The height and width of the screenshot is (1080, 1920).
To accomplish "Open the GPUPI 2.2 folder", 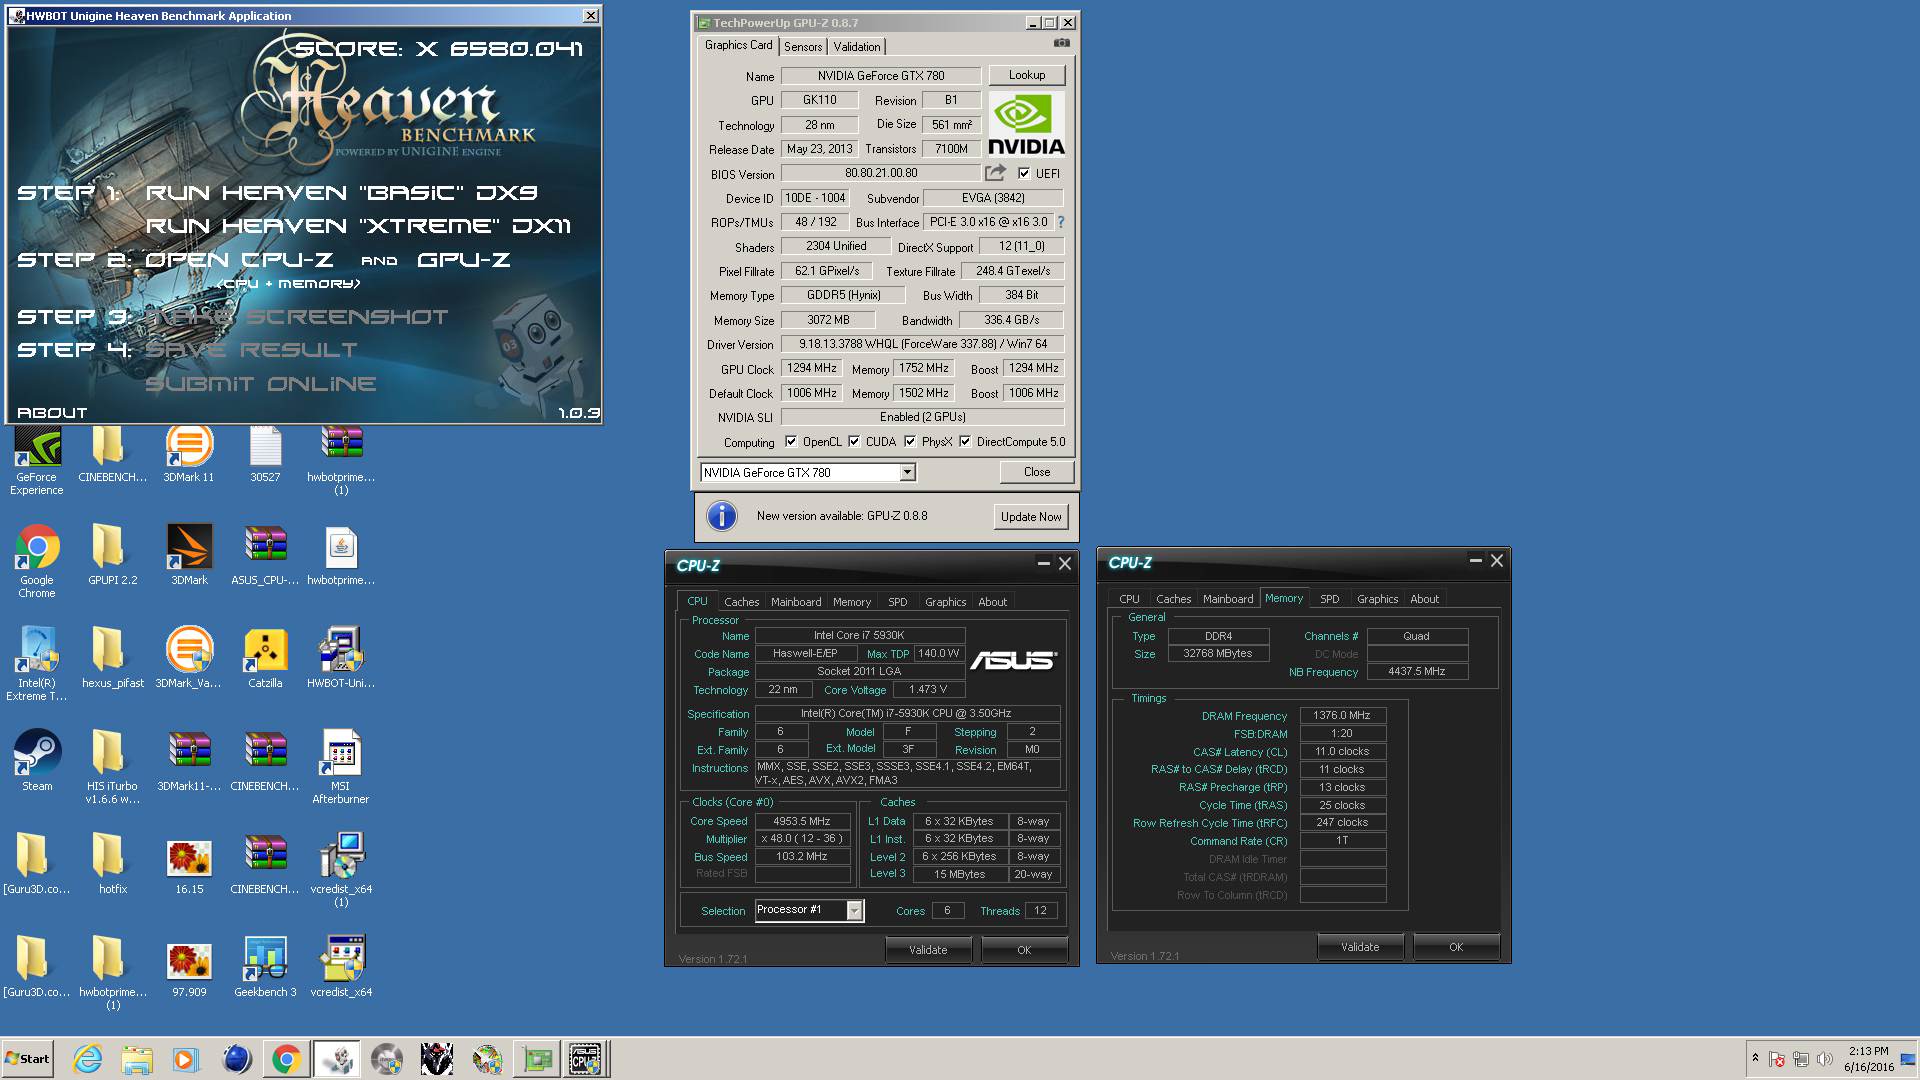I will coord(112,555).
